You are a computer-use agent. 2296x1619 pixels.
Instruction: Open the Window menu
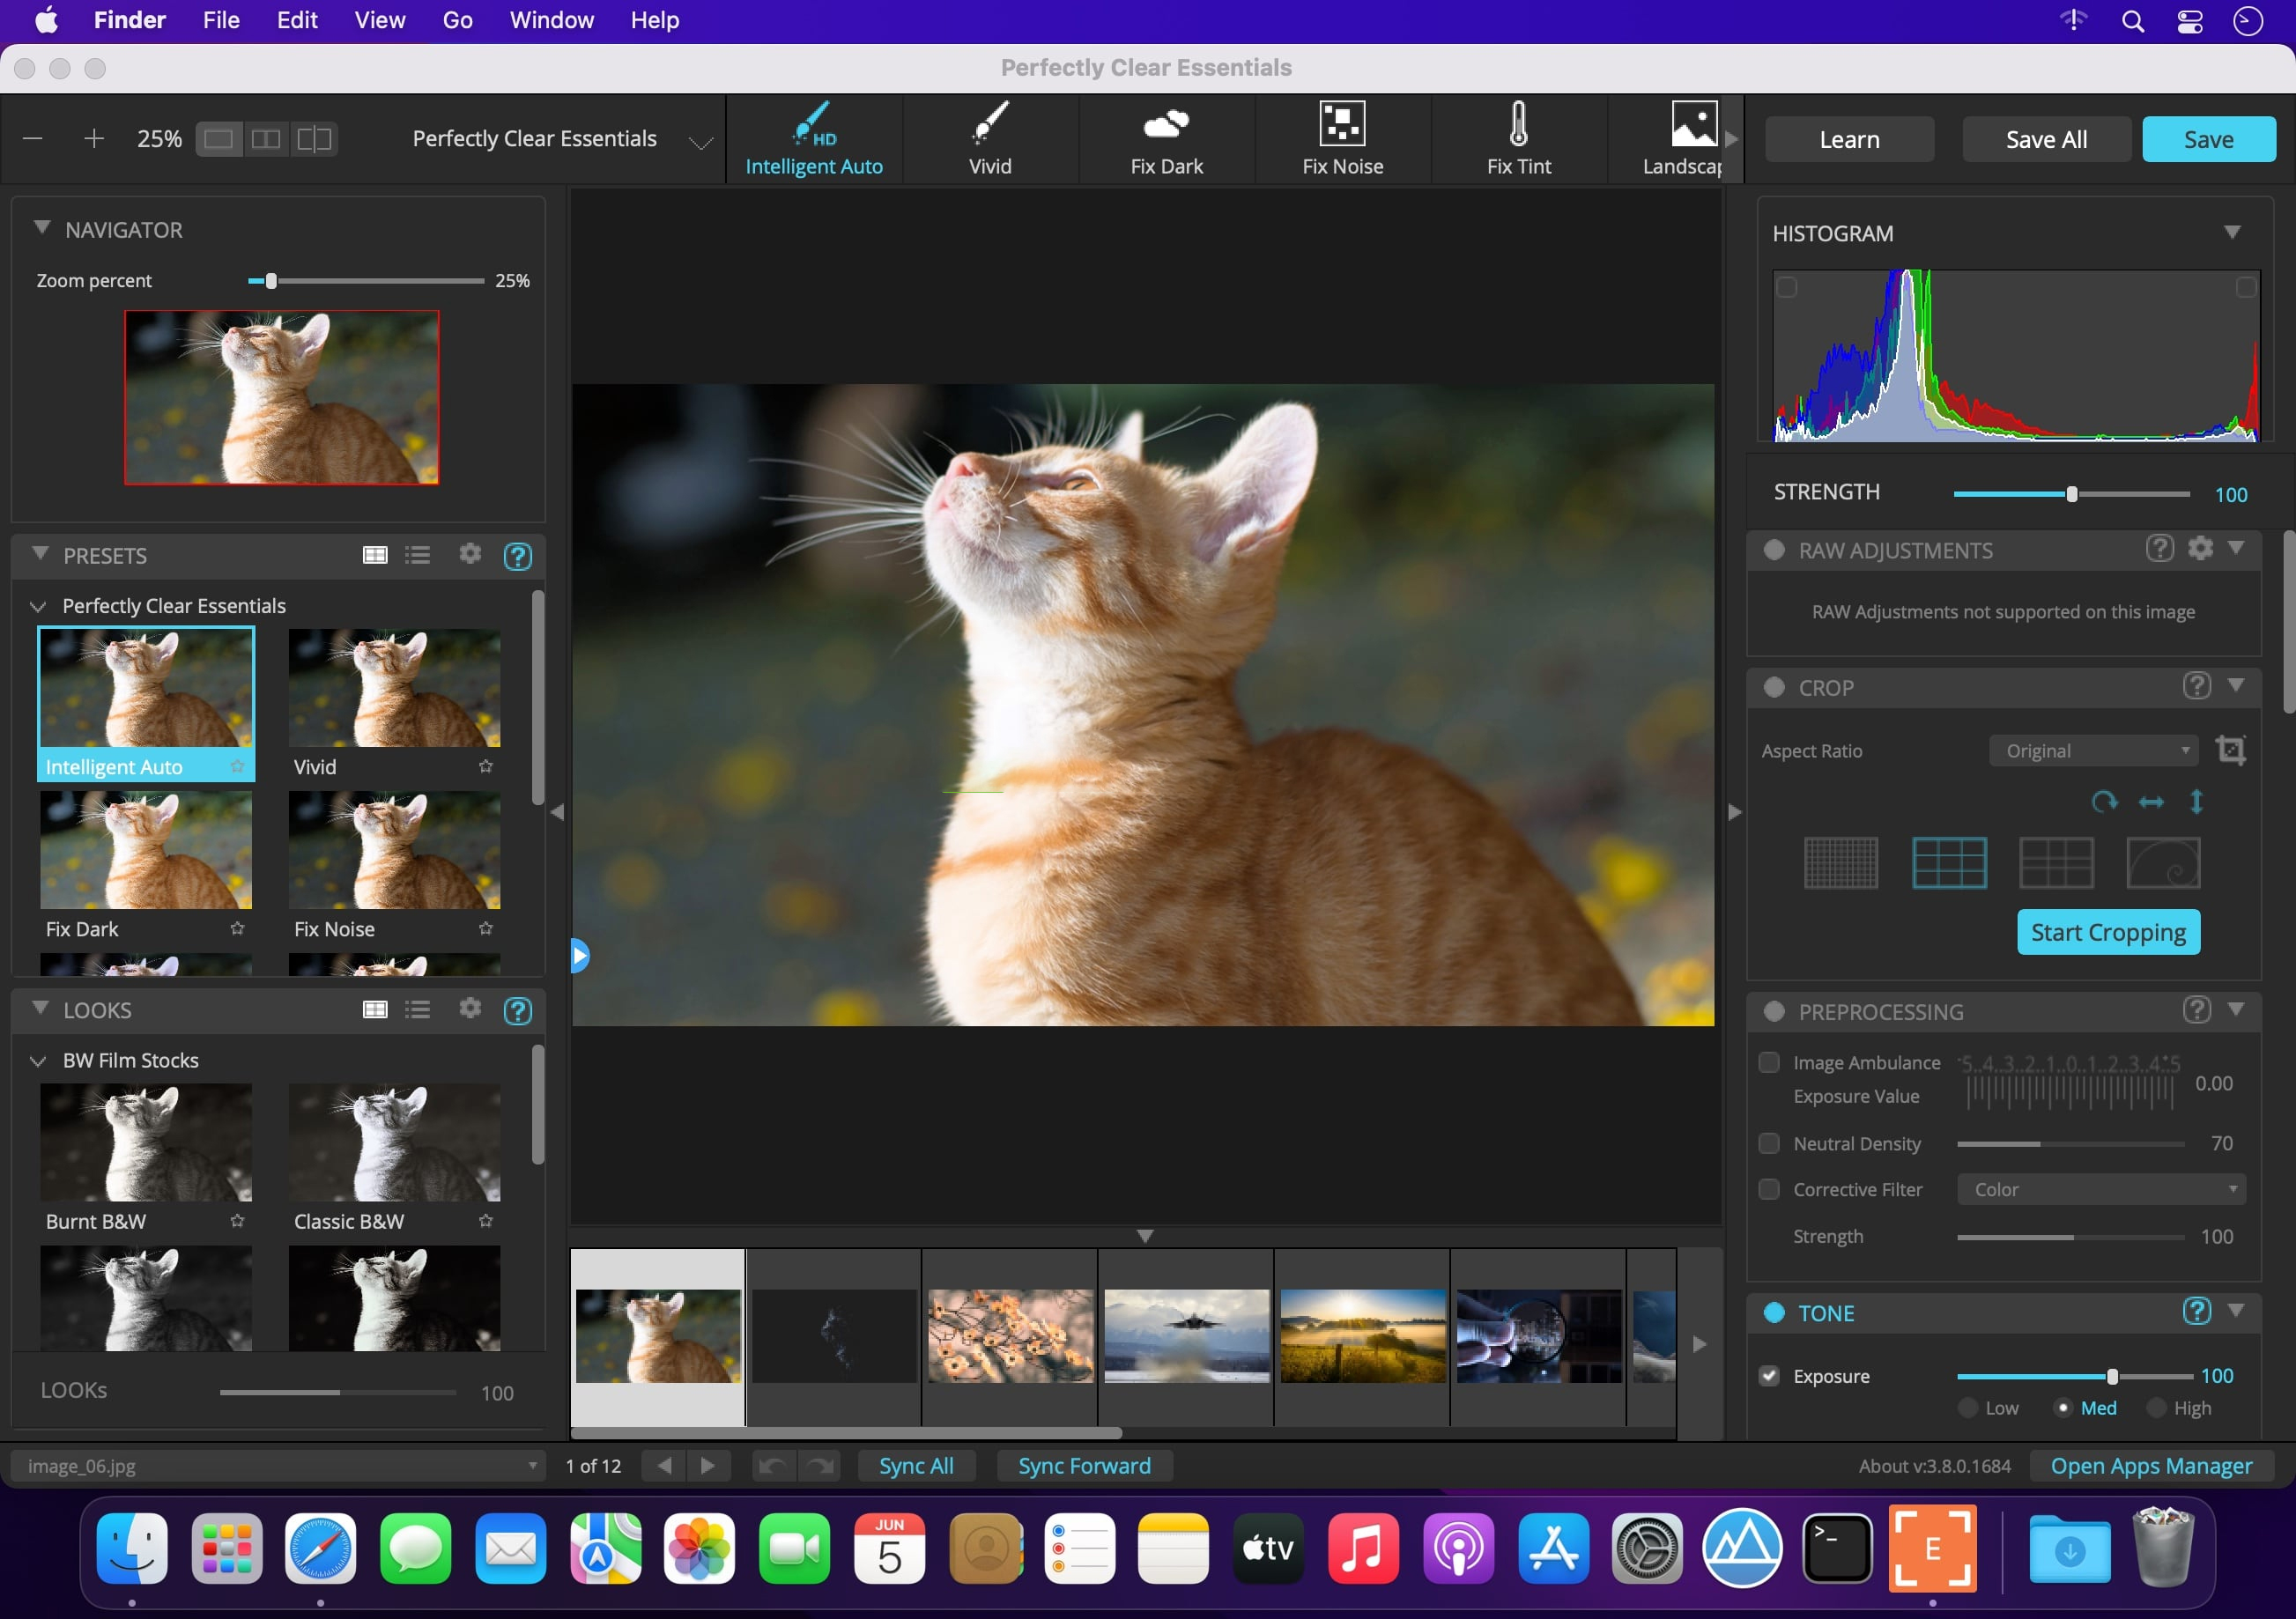tap(551, 20)
